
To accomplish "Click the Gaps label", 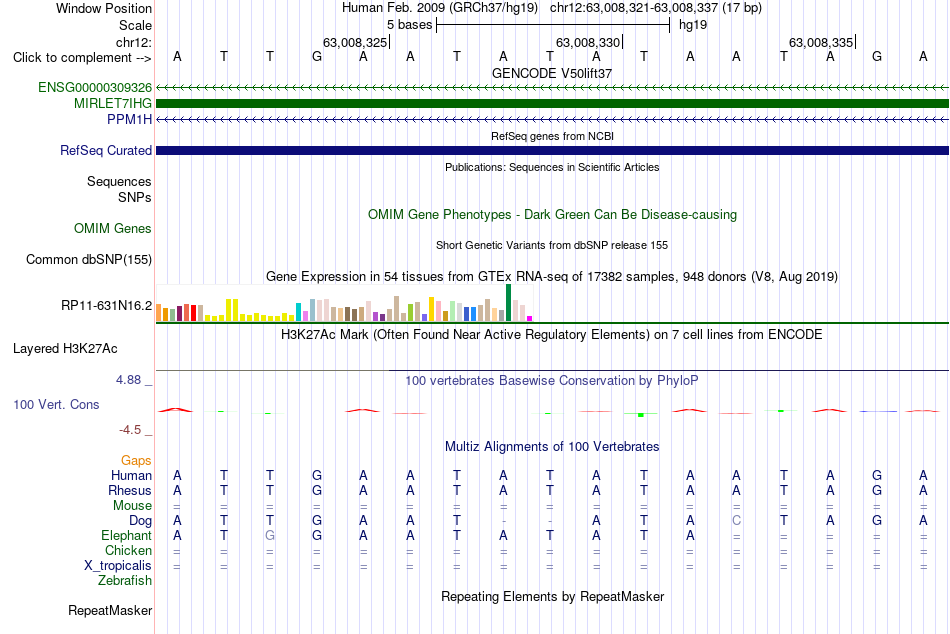I will click(136, 461).
